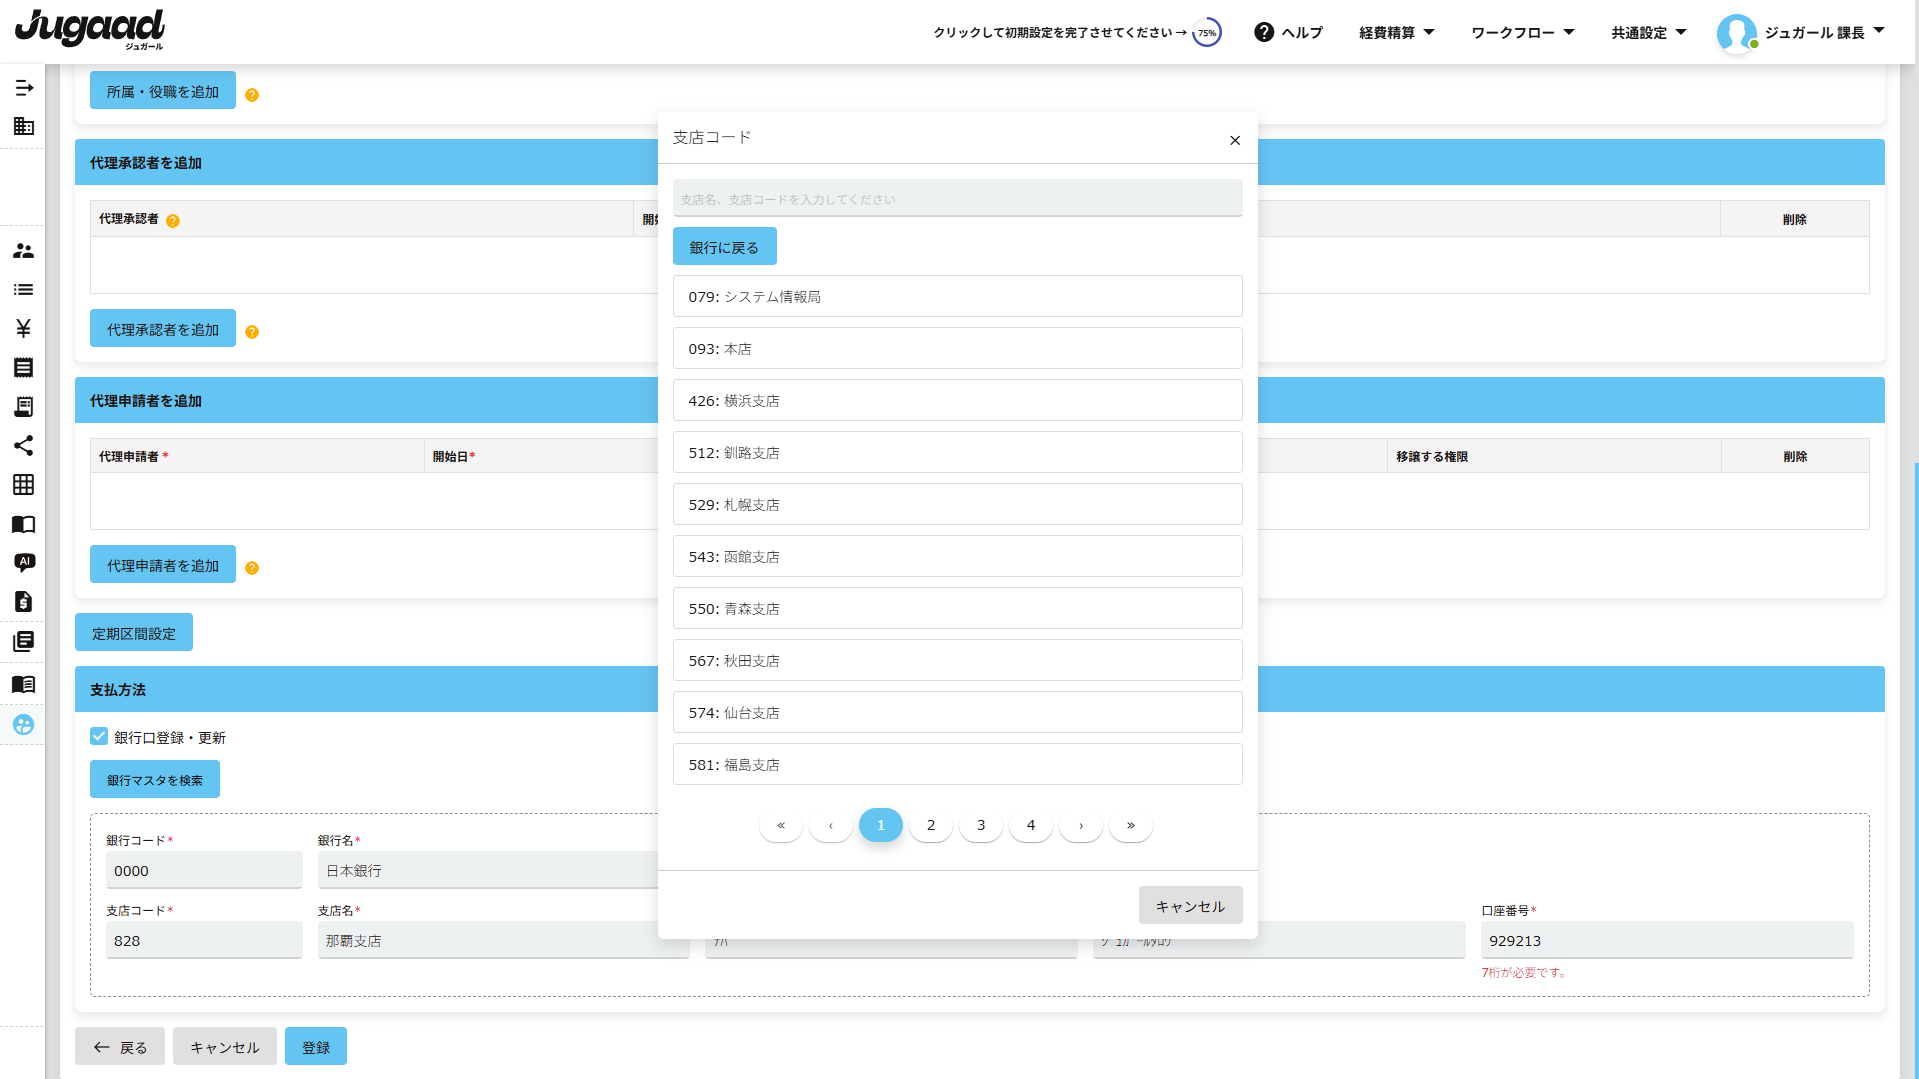This screenshot has width=1919, height=1079.
Task: Expand the 共通設定 dropdown menu
Action: pyautogui.click(x=1648, y=33)
